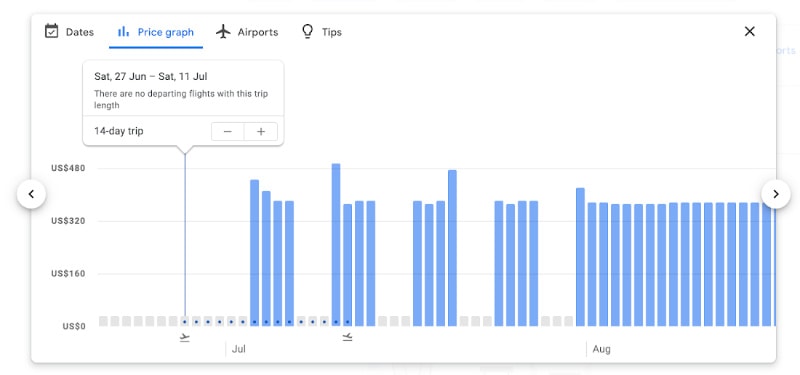Click the return plane marker under the graph

point(347,337)
